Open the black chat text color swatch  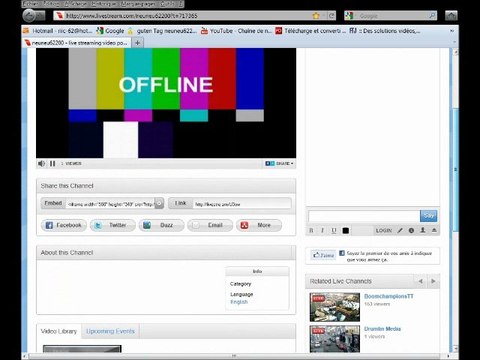click(x=346, y=230)
